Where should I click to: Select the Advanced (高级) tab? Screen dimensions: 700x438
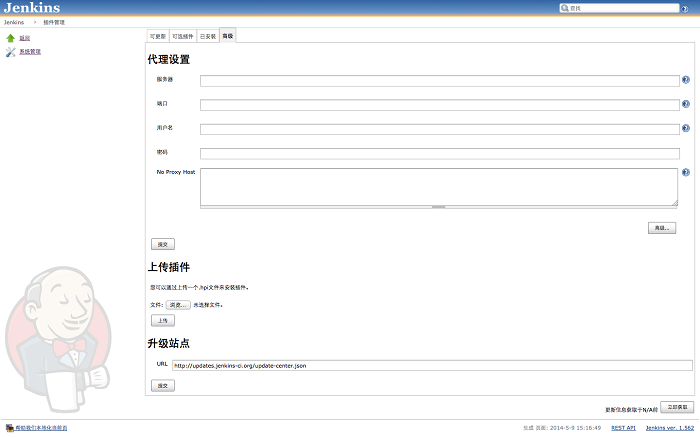coord(228,36)
